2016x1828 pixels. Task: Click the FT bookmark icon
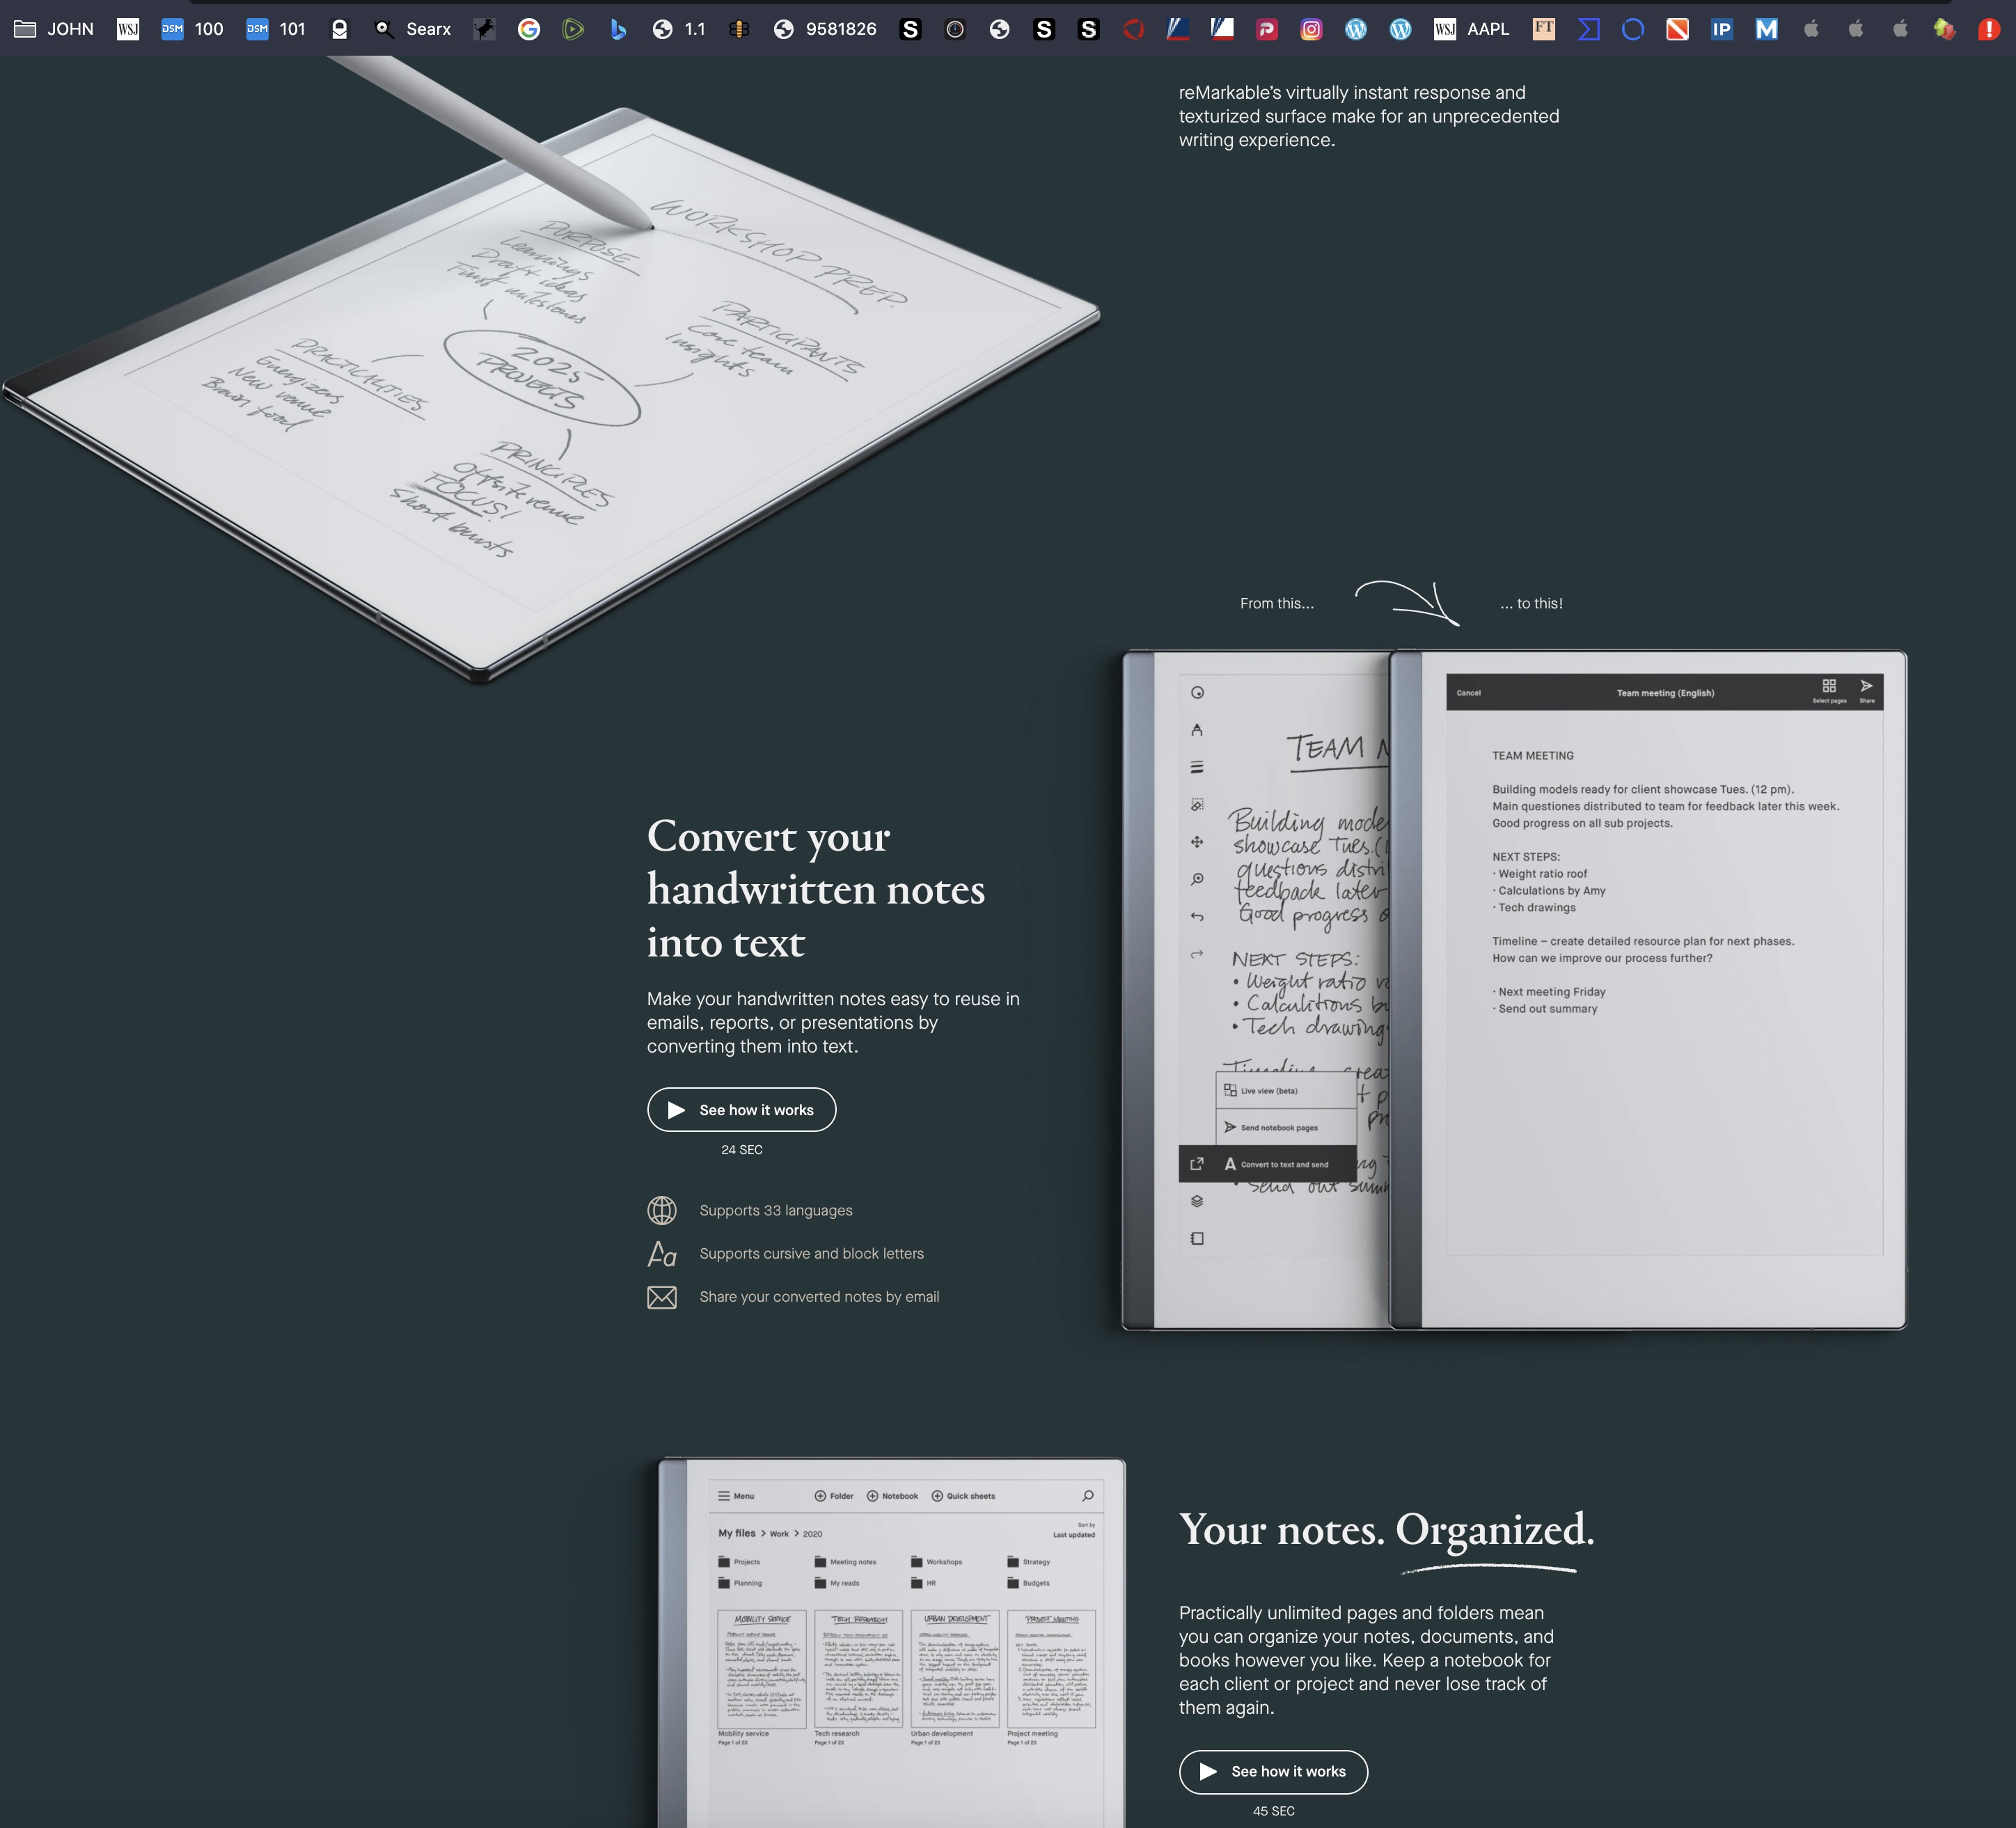[1543, 29]
